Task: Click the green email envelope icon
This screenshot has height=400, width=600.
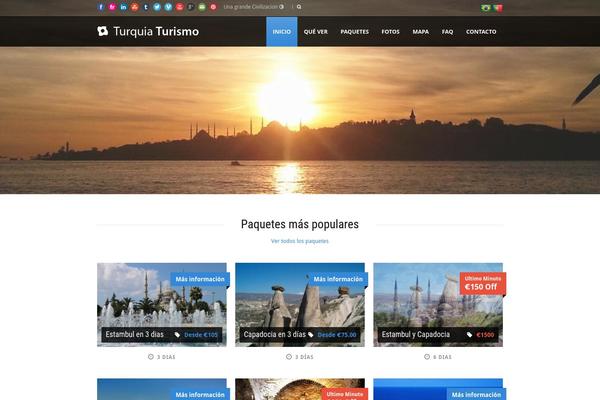Action: pyautogui.click(x=202, y=7)
